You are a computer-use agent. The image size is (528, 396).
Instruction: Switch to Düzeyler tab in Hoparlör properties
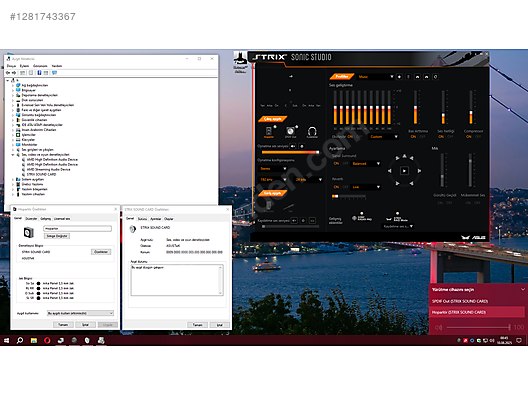pyautogui.click(x=31, y=219)
